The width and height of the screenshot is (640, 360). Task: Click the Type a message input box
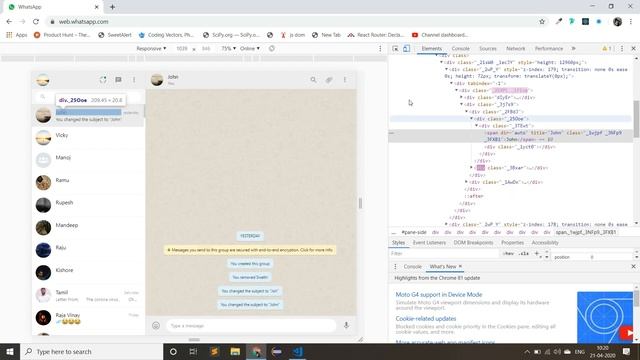coord(251,325)
